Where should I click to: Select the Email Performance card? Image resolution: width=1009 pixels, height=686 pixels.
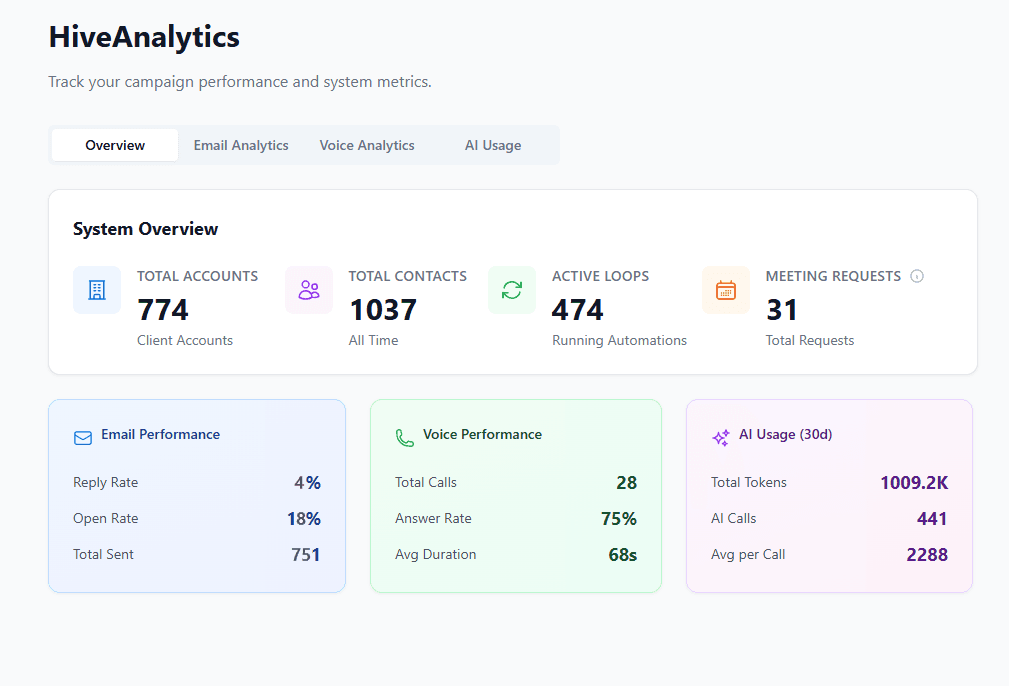[196, 495]
